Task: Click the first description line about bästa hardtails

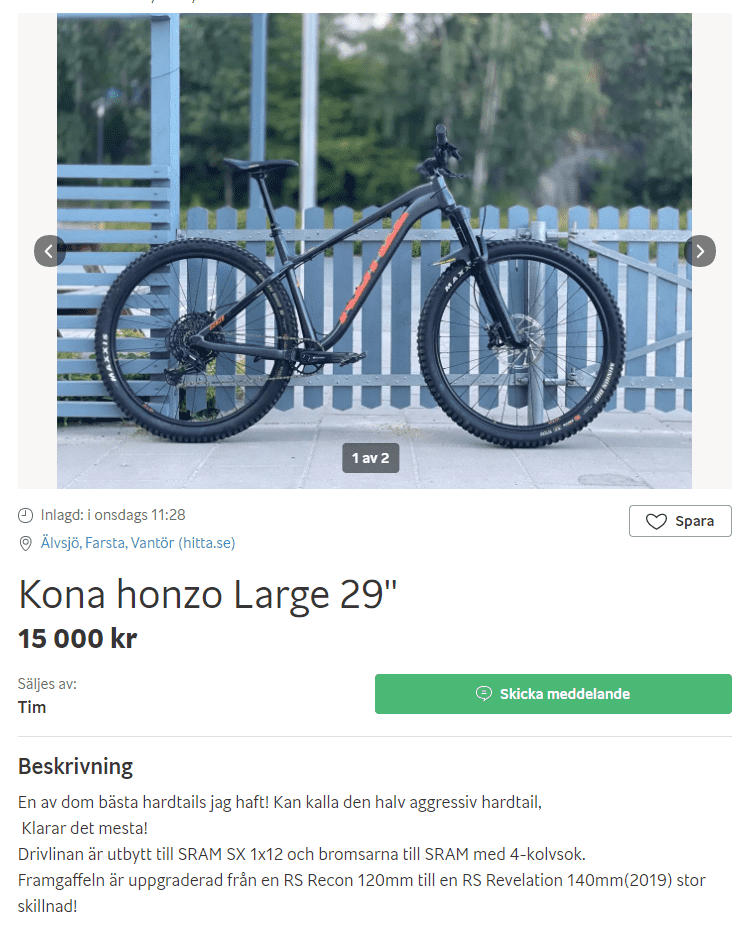Action: pyautogui.click(x=279, y=802)
